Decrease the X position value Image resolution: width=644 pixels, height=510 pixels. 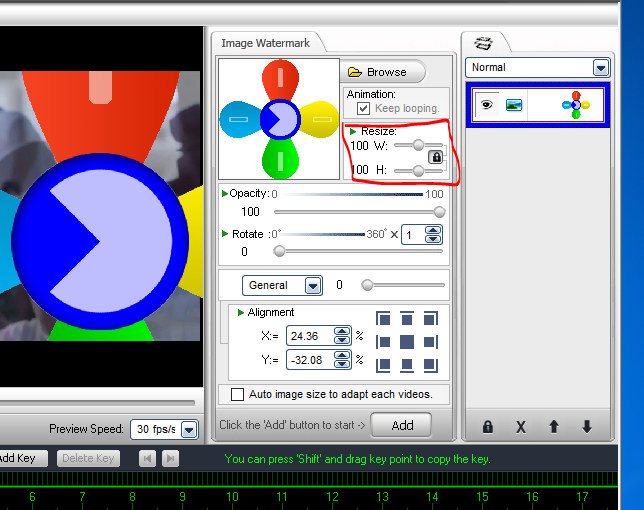[342, 340]
